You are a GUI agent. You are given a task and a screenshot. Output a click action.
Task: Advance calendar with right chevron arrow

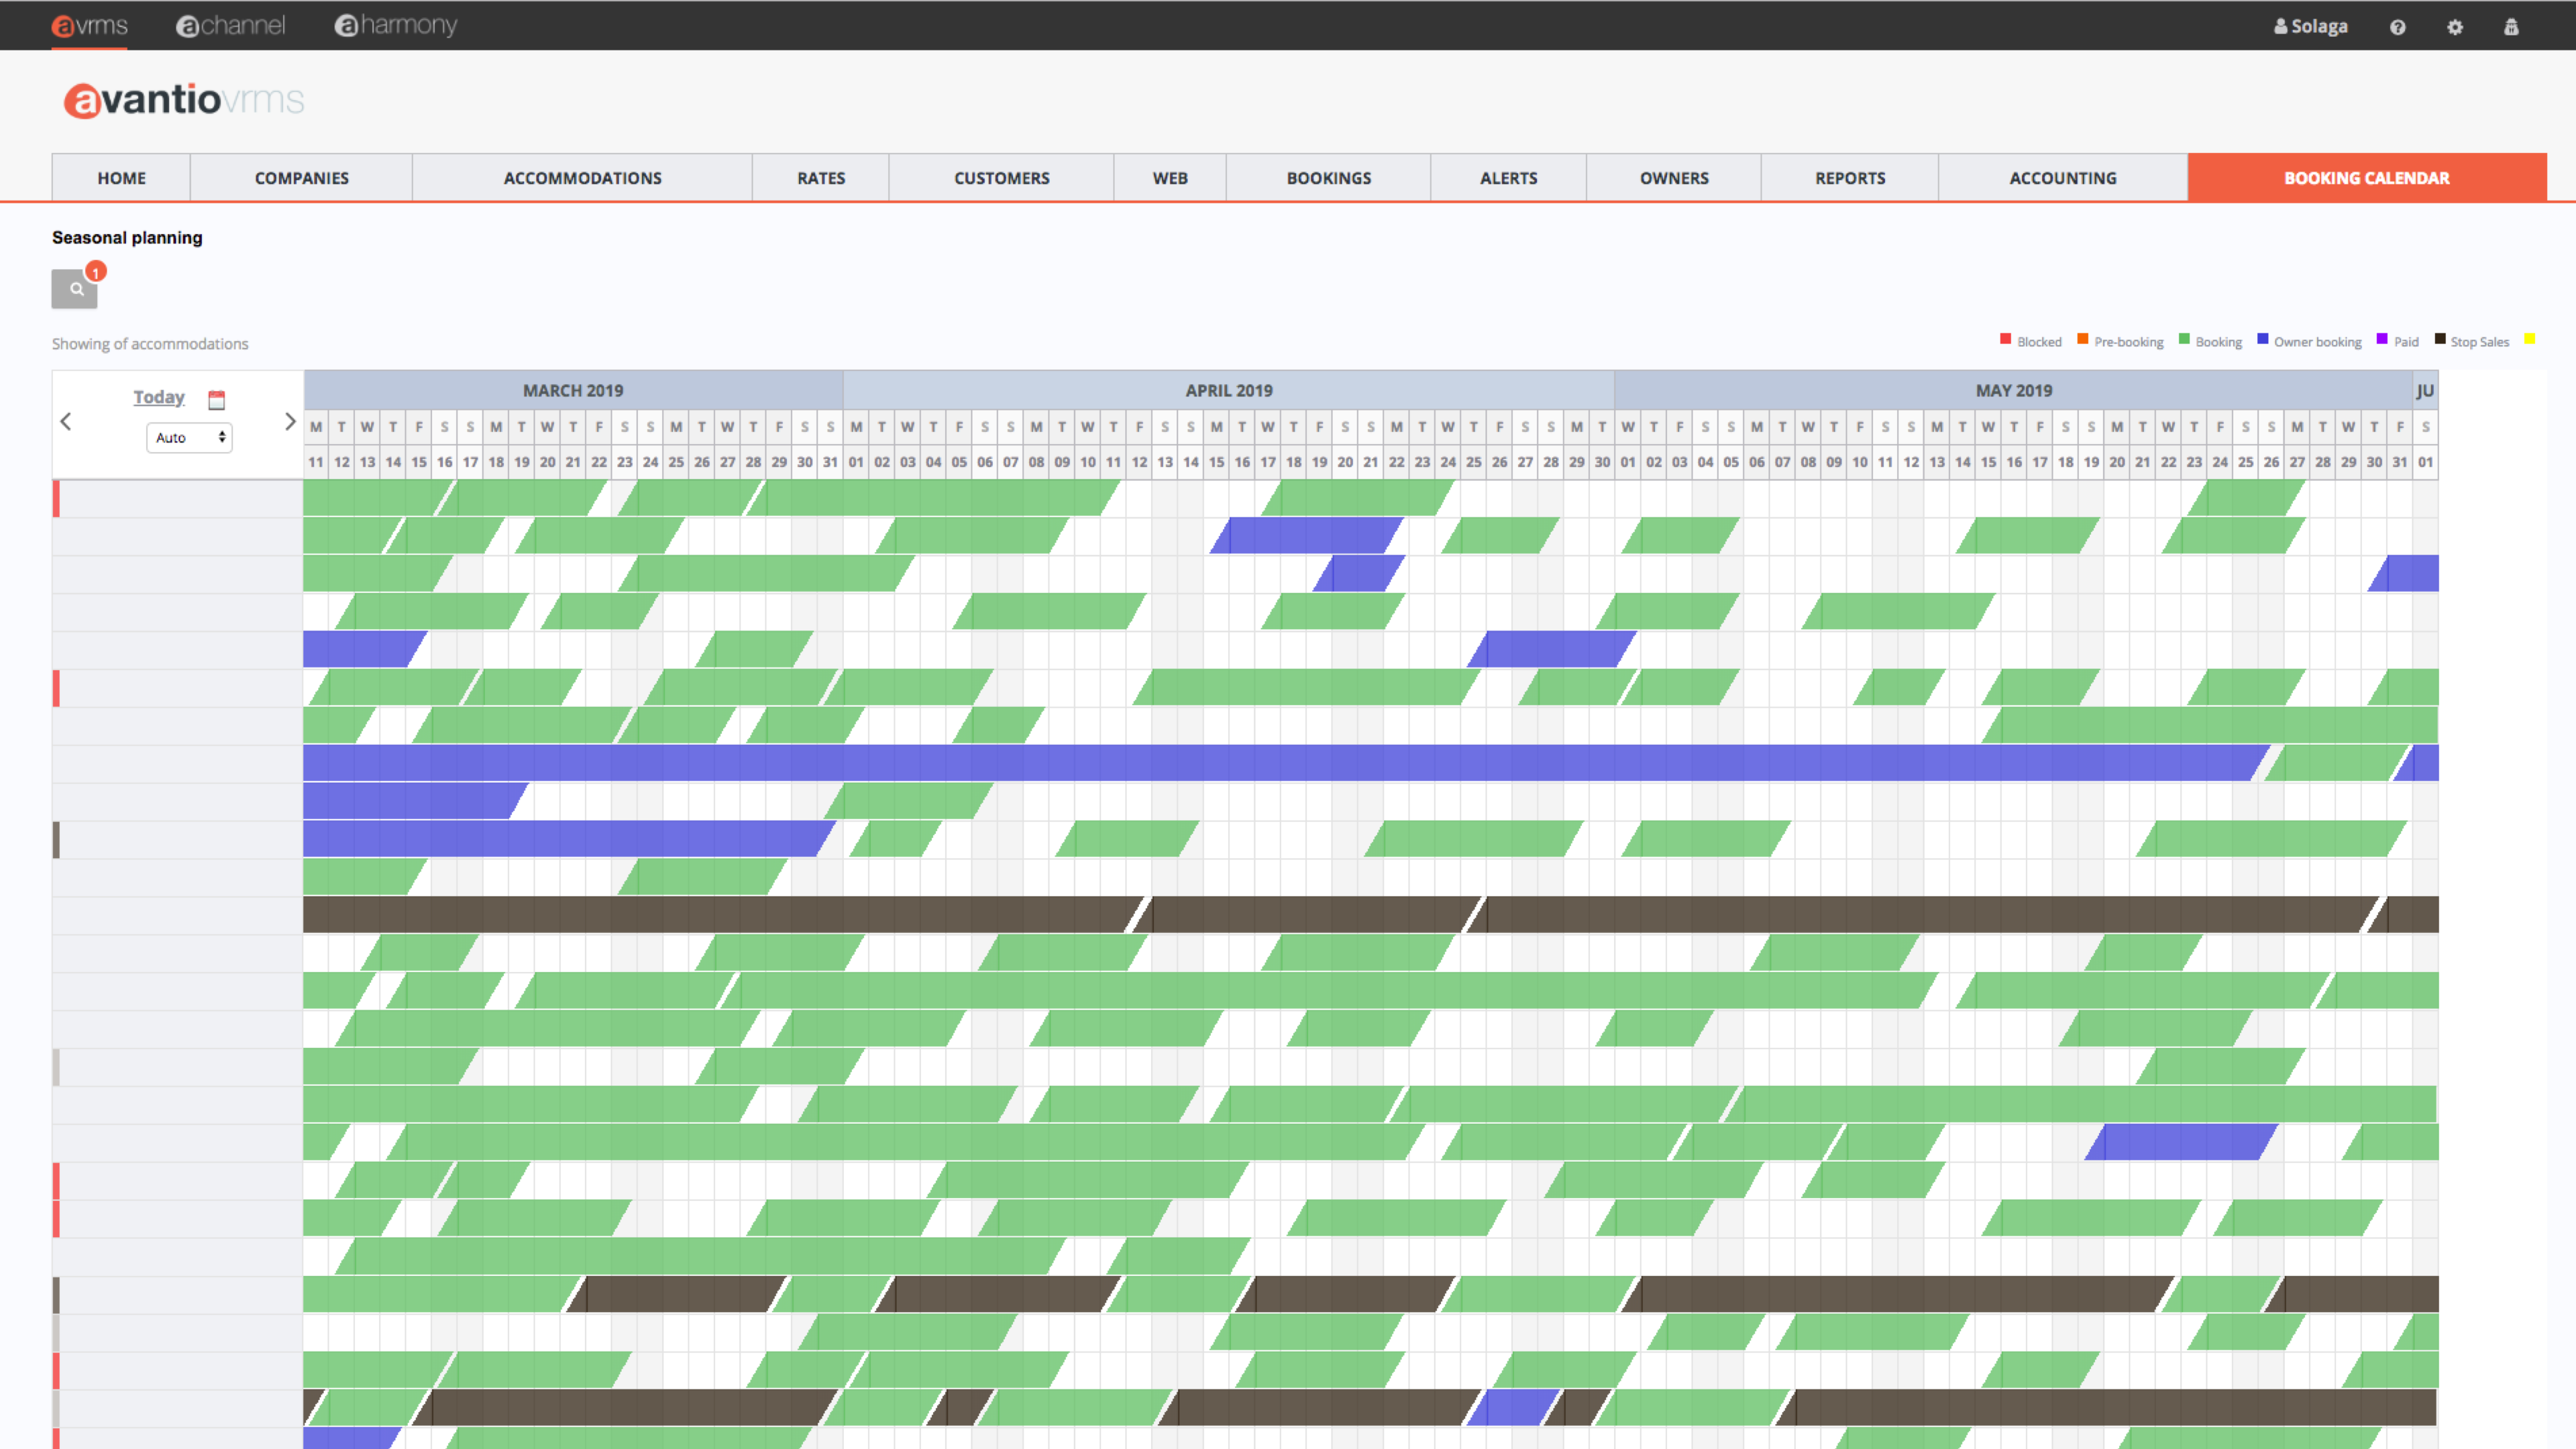pyautogui.click(x=290, y=422)
